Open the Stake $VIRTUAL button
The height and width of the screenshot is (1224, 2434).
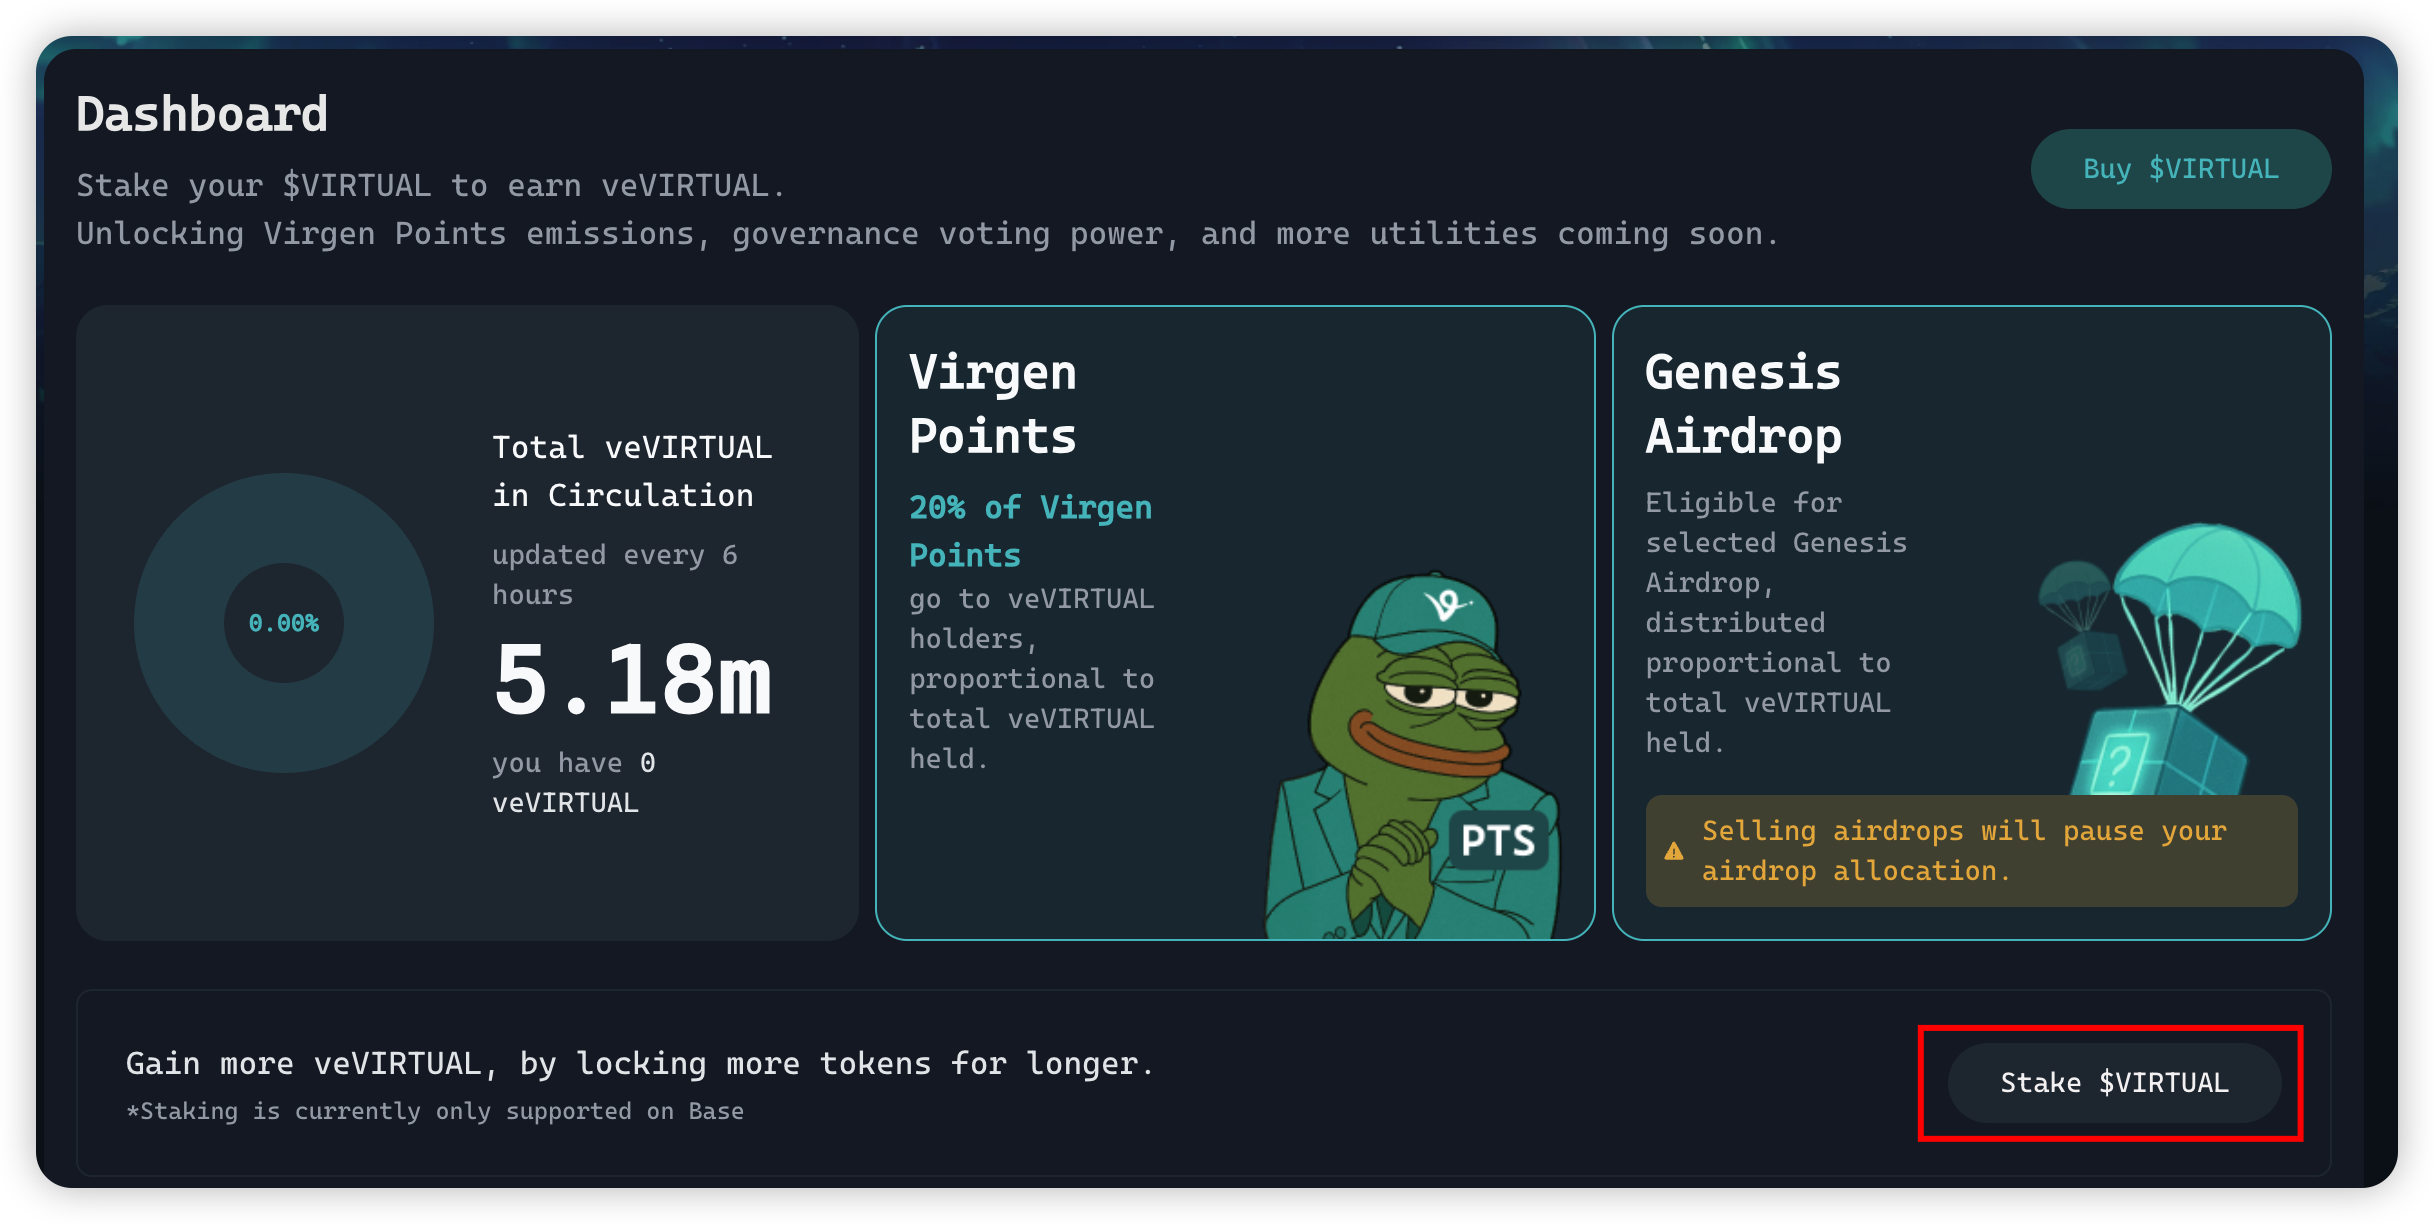point(2114,1083)
